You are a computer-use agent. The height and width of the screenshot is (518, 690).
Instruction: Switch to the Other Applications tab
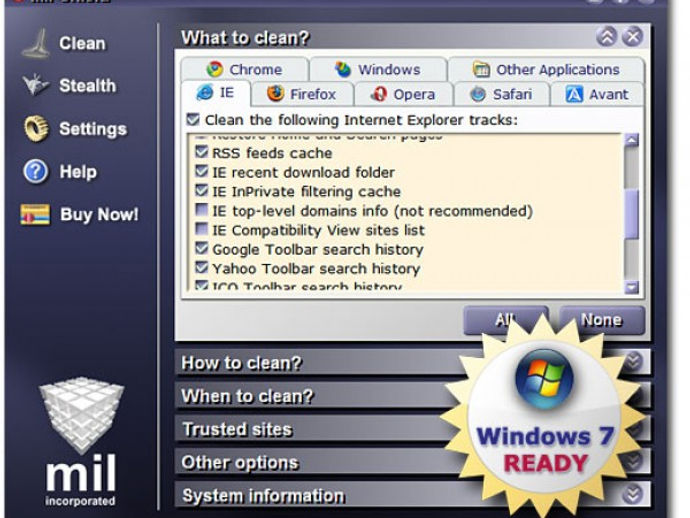coord(546,69)
